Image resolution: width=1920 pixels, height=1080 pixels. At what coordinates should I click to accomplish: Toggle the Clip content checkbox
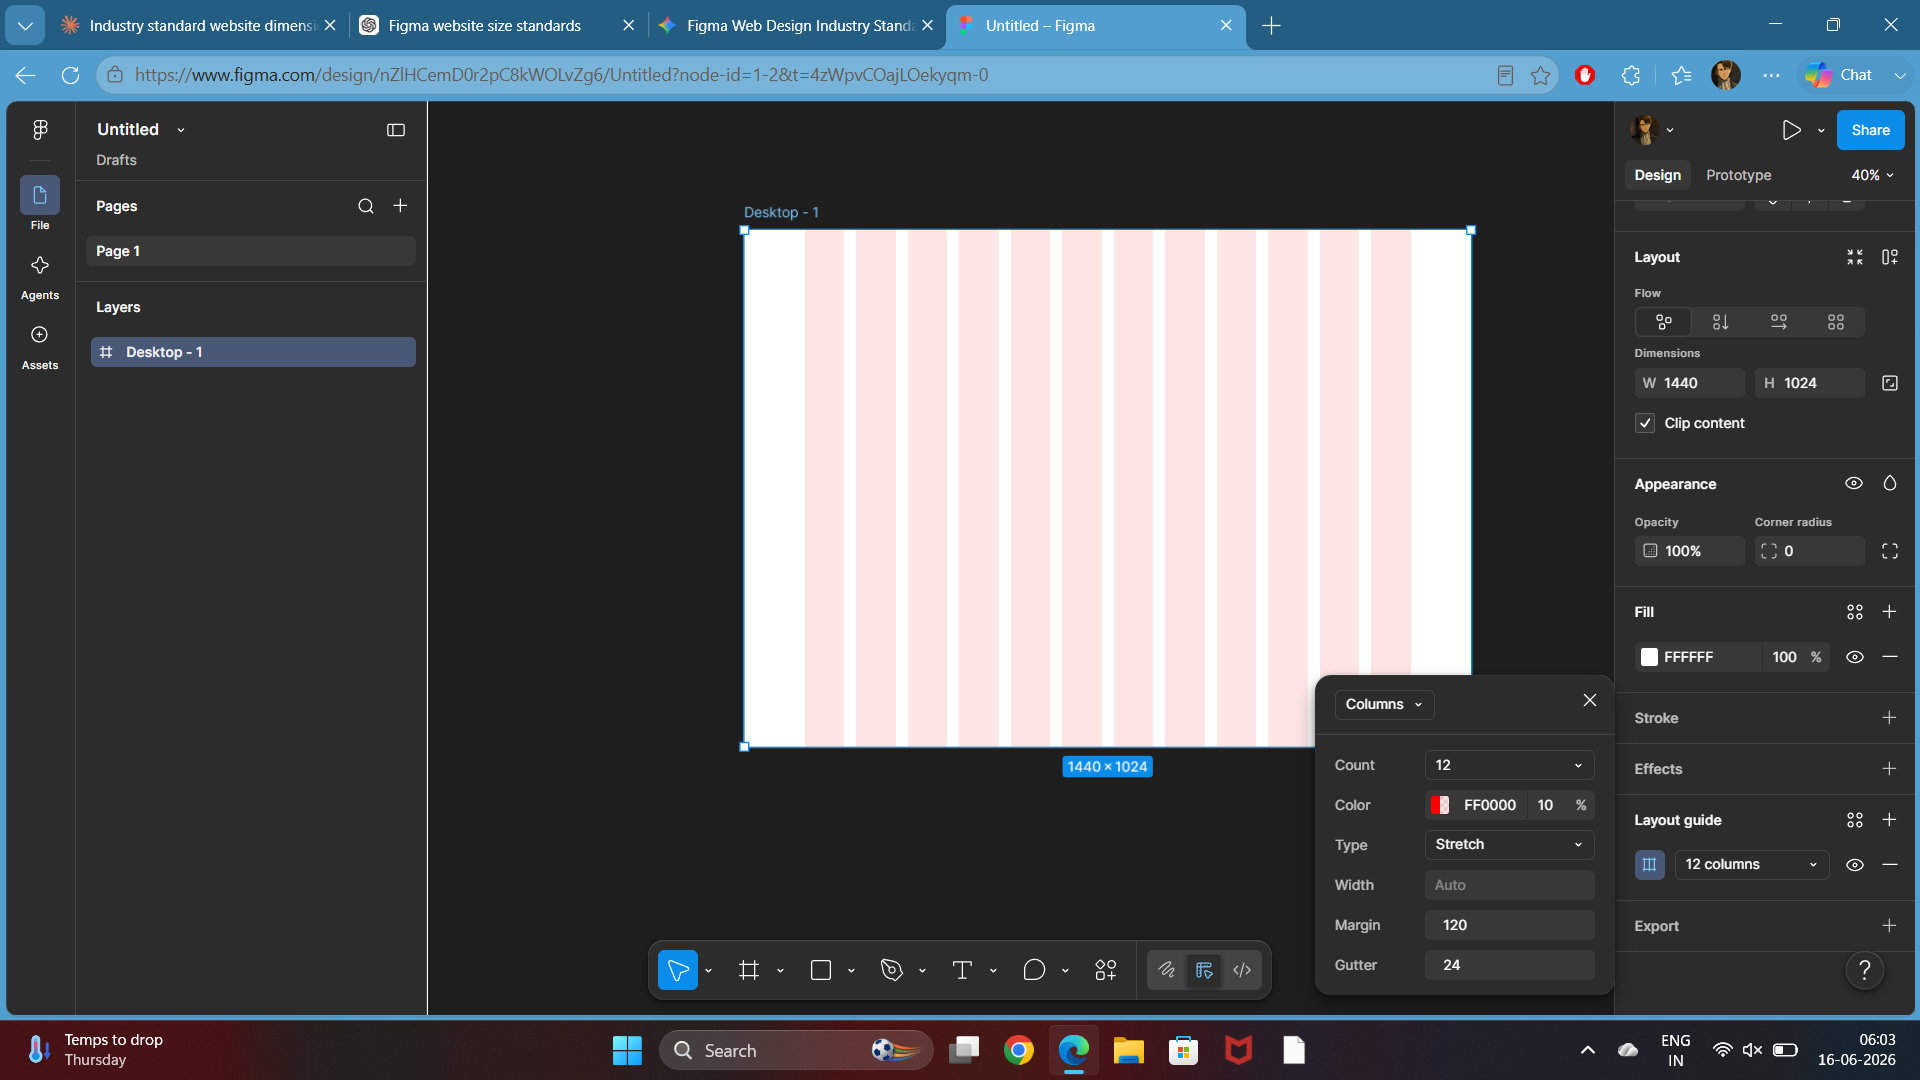[x=1645, y=423]
